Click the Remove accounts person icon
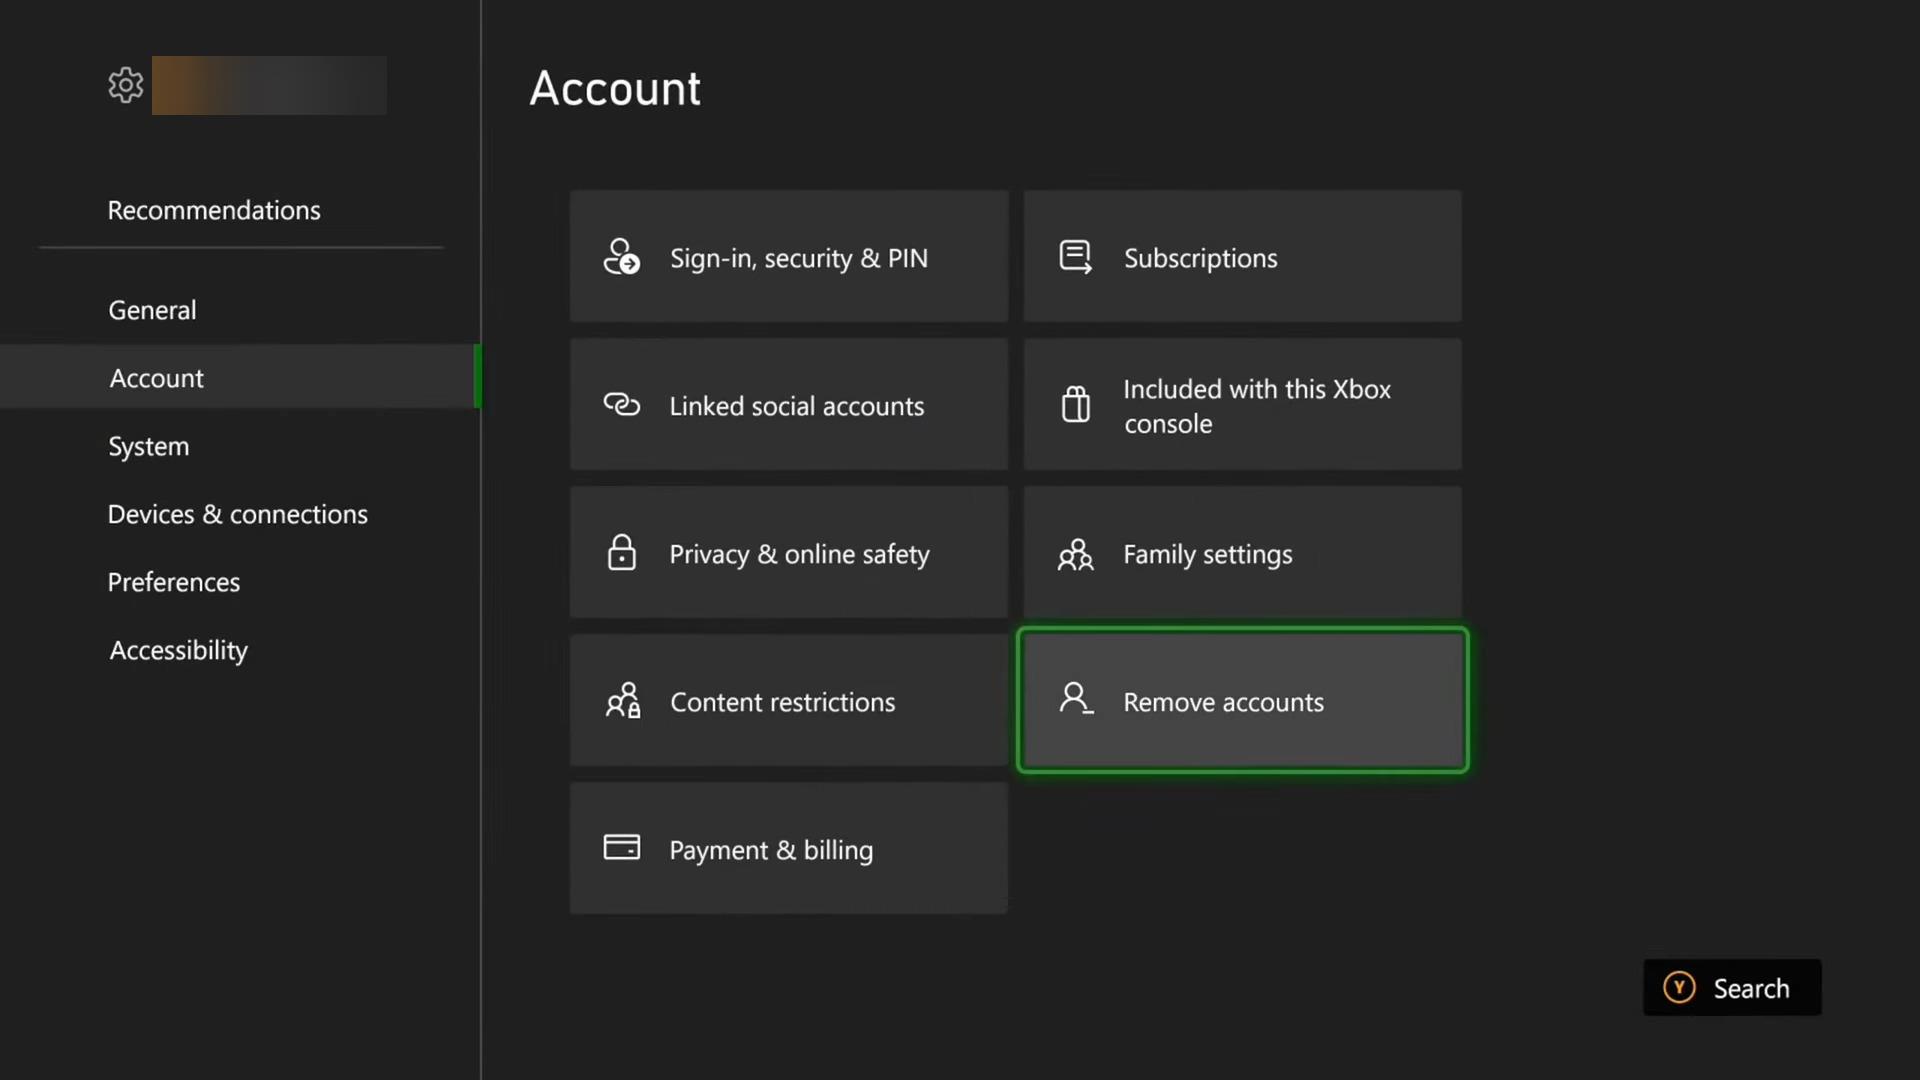 (x=1075, y=698)
